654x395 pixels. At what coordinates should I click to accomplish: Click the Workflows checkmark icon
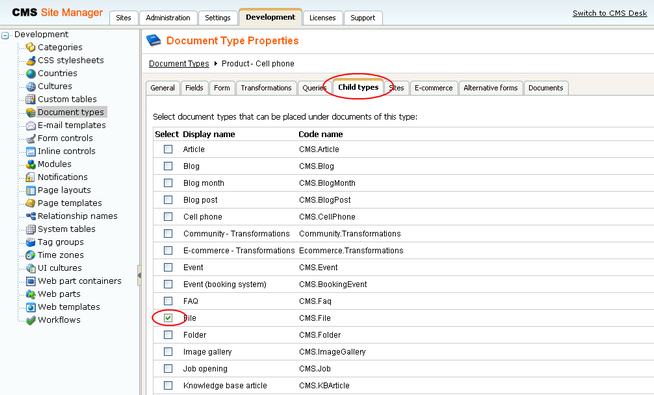pyautogui.click(x=30, y=320)
